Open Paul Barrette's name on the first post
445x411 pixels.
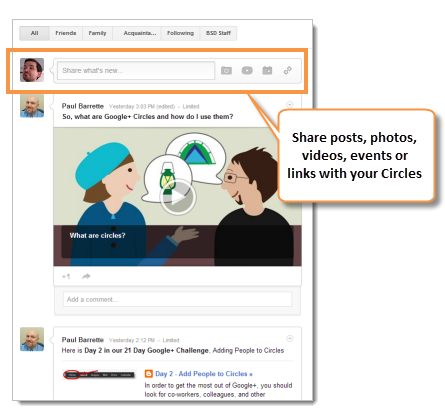(x=83, y=106)
